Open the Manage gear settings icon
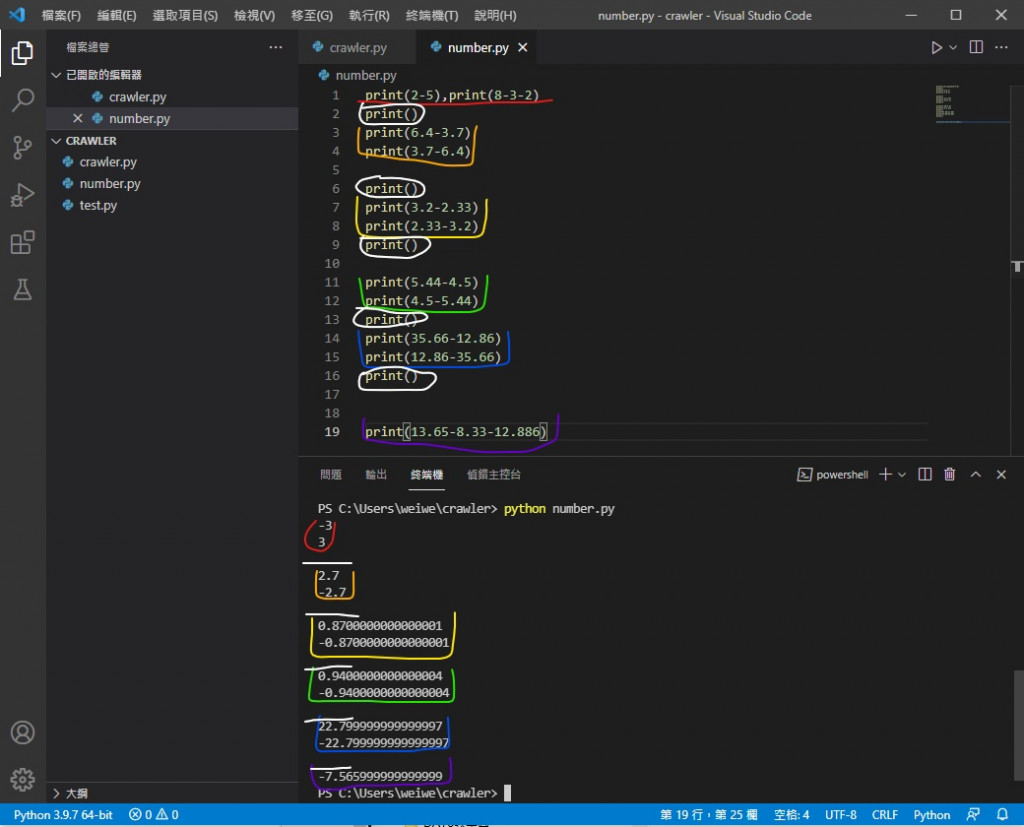The height and width of the screenshot is (827, 1024). 22,779
